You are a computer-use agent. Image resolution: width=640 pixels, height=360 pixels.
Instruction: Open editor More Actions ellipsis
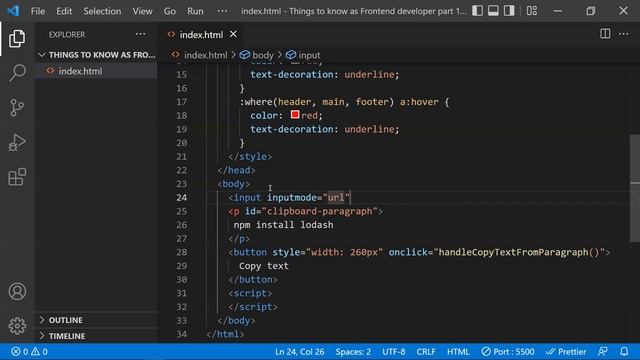(623, 34)
